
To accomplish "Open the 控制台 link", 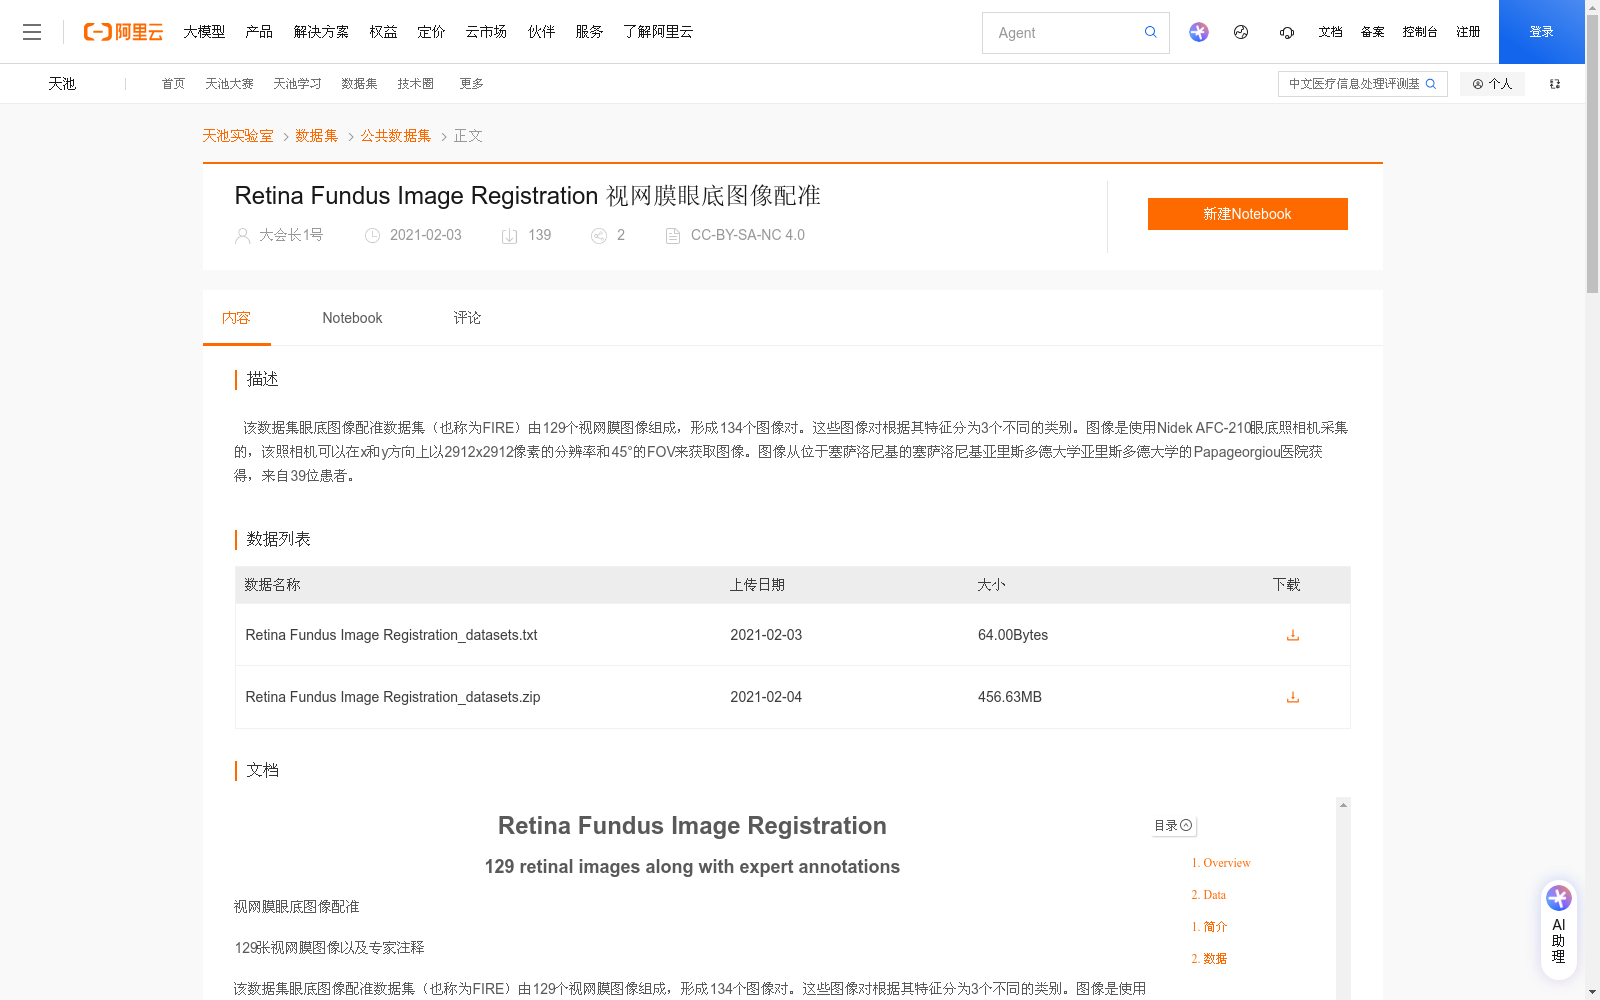I will (1420, 32).
